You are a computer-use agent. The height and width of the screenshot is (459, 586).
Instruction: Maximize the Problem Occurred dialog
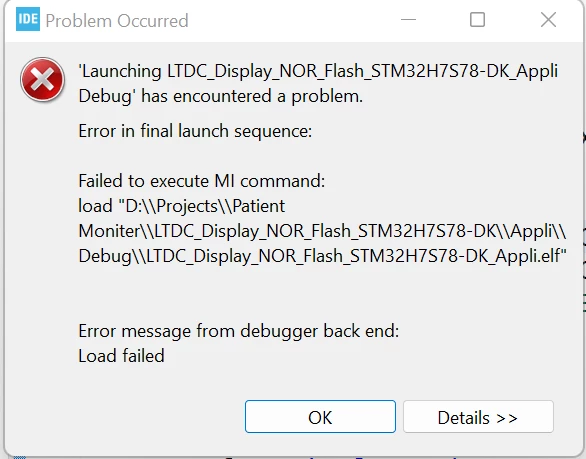(x=477, y=19)
